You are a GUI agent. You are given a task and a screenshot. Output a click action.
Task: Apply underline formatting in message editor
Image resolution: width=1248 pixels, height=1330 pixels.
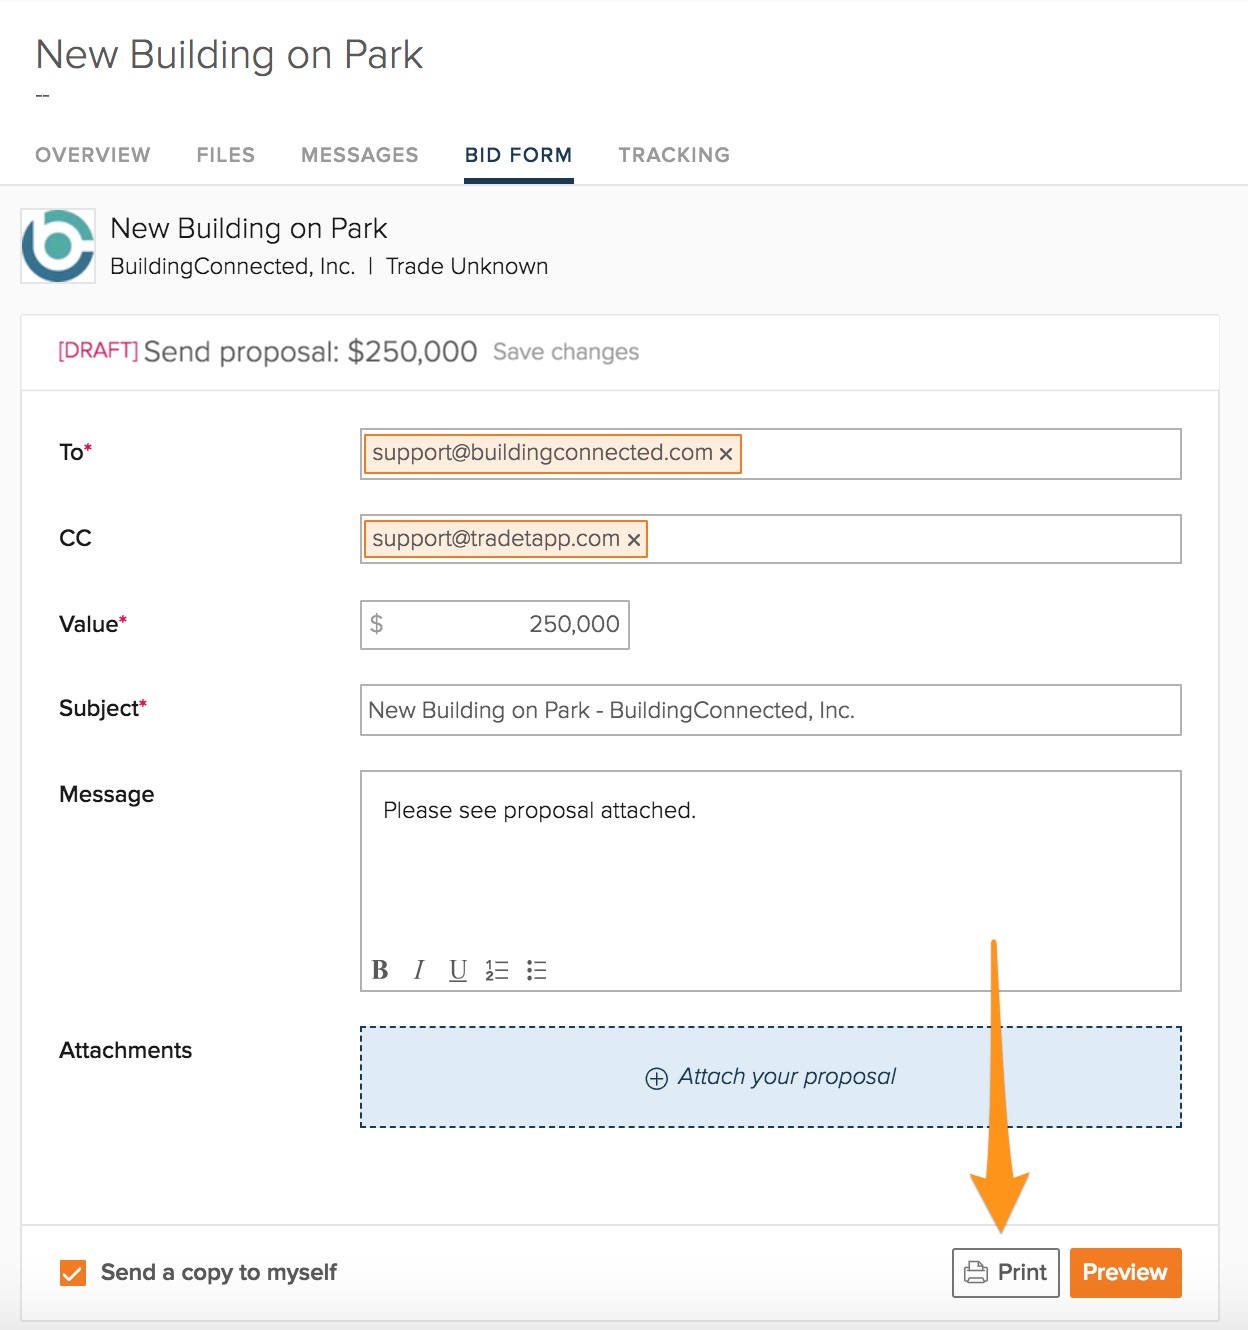pos(458,970)
